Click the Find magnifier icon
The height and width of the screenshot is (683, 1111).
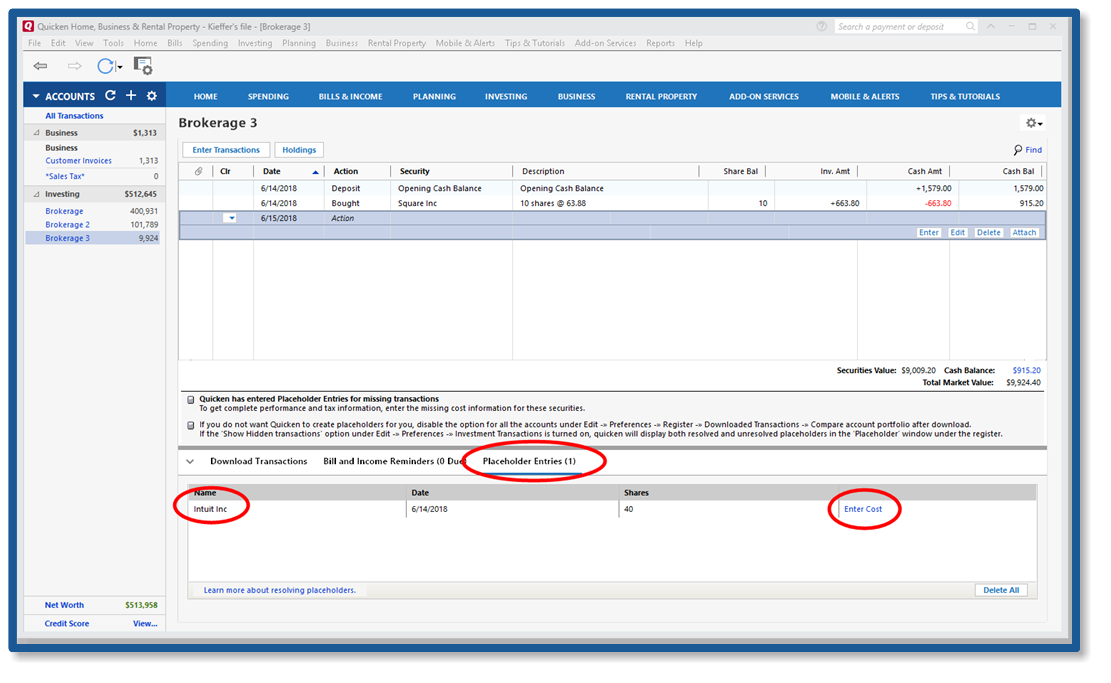click(1018, 150)
